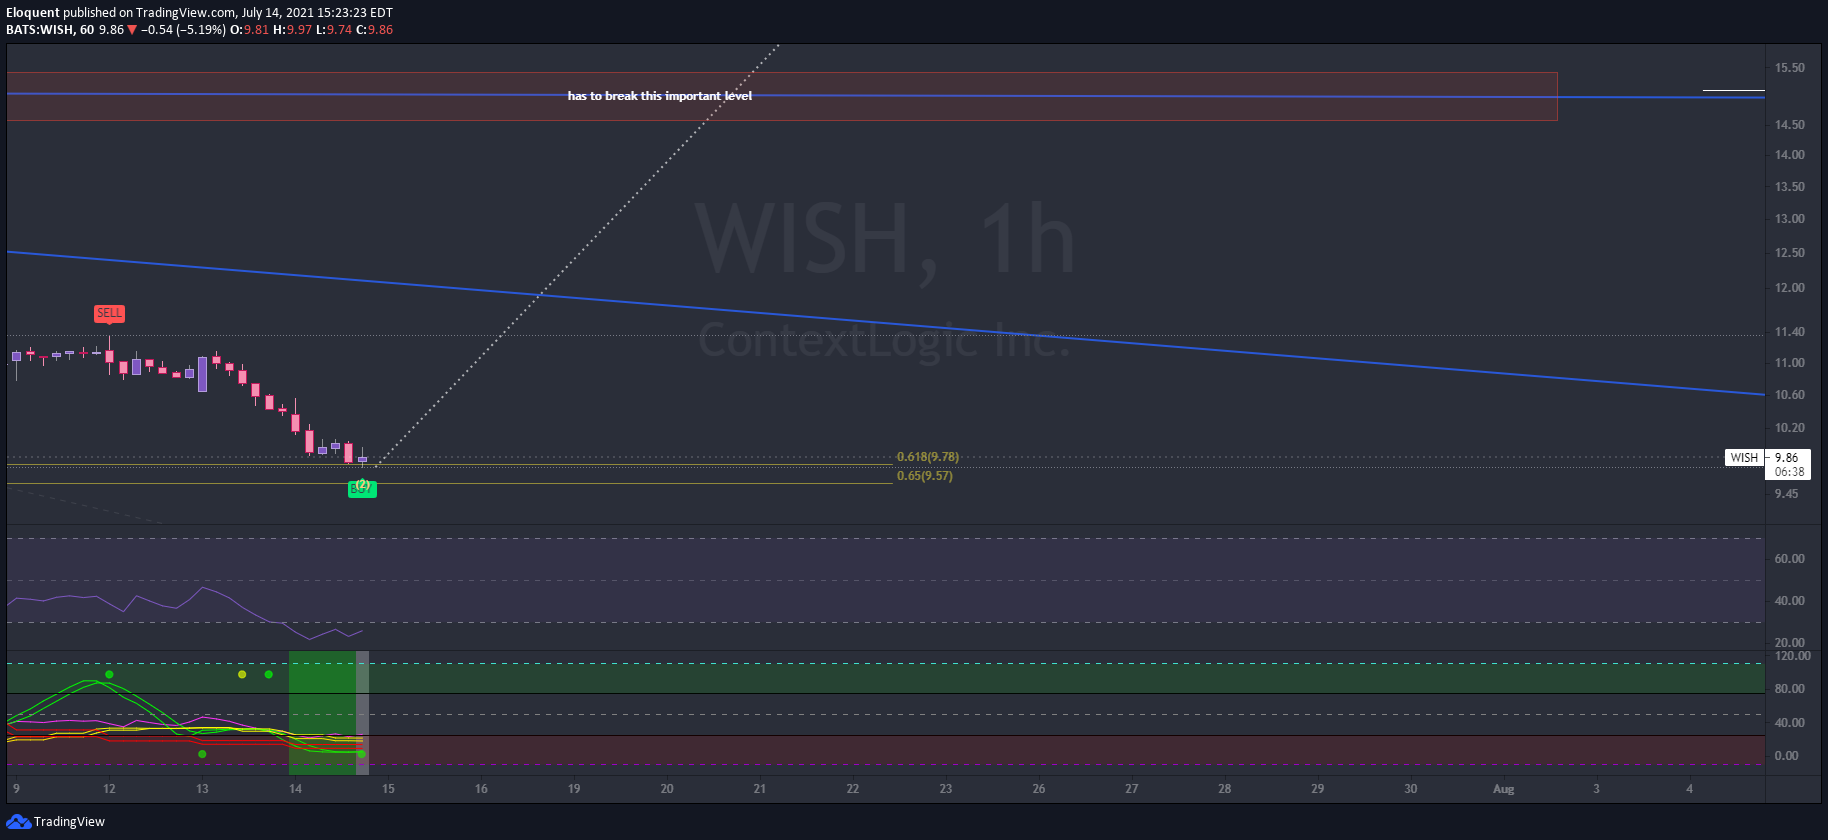Click RSI axis label 60.00

pyautogui.click(x=1790, y=559)
